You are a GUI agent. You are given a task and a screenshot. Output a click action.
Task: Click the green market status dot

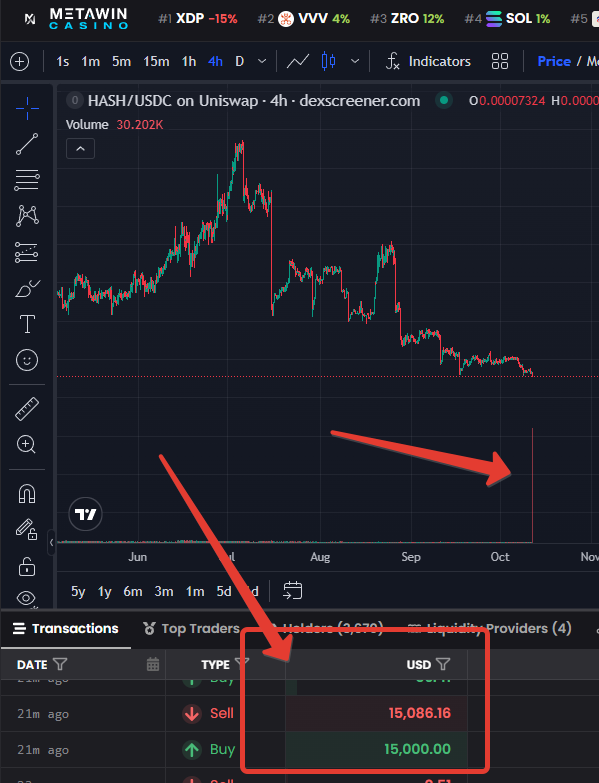pos(443,100)
